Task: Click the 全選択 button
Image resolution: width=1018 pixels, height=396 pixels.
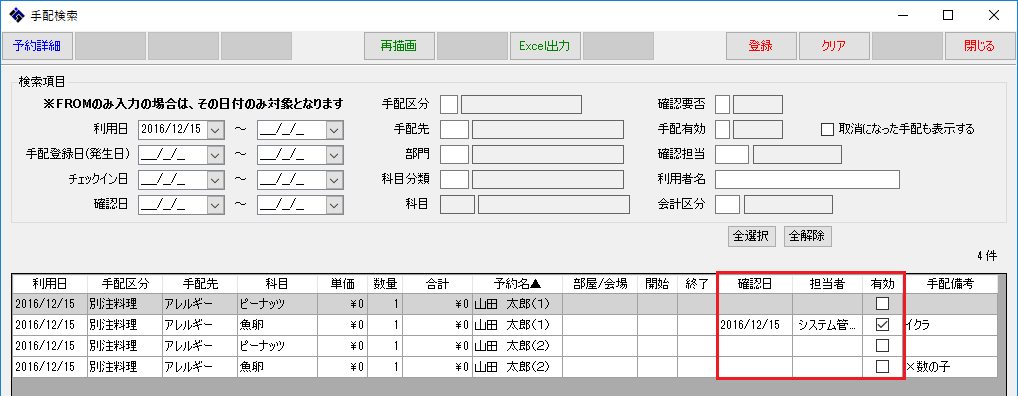Action: pyautogui.click(x=751, y=236)
